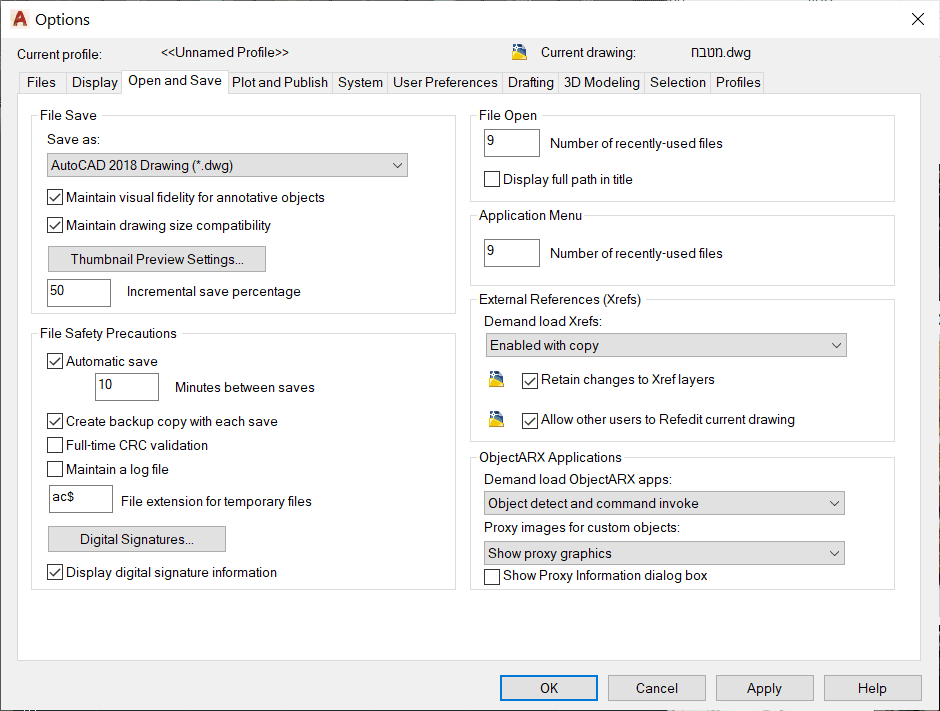Click drawing icon beside Allow other users Refedit
The height and width of the screenshot is (711, 940).
tap(497, 420)
